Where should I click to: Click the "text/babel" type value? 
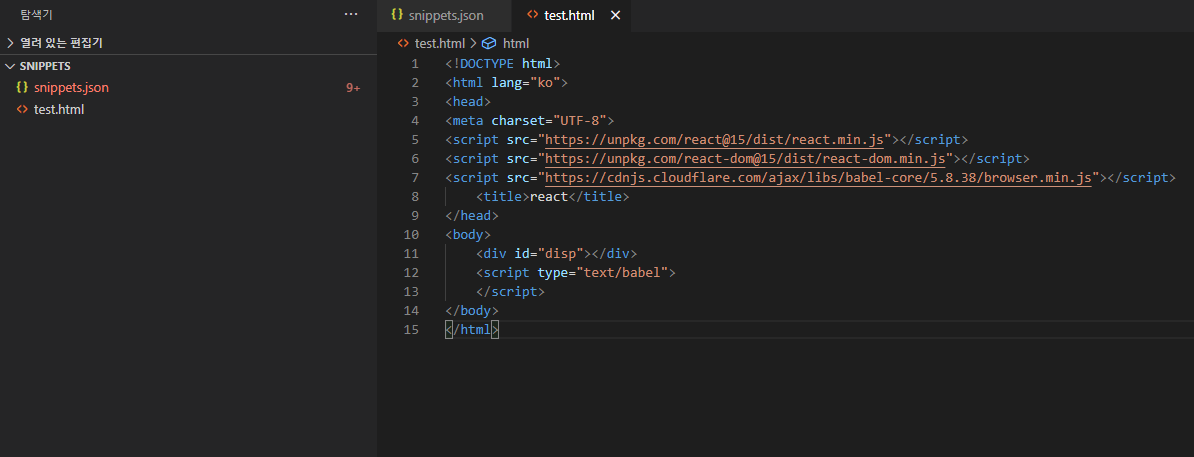tap(622, 273)
